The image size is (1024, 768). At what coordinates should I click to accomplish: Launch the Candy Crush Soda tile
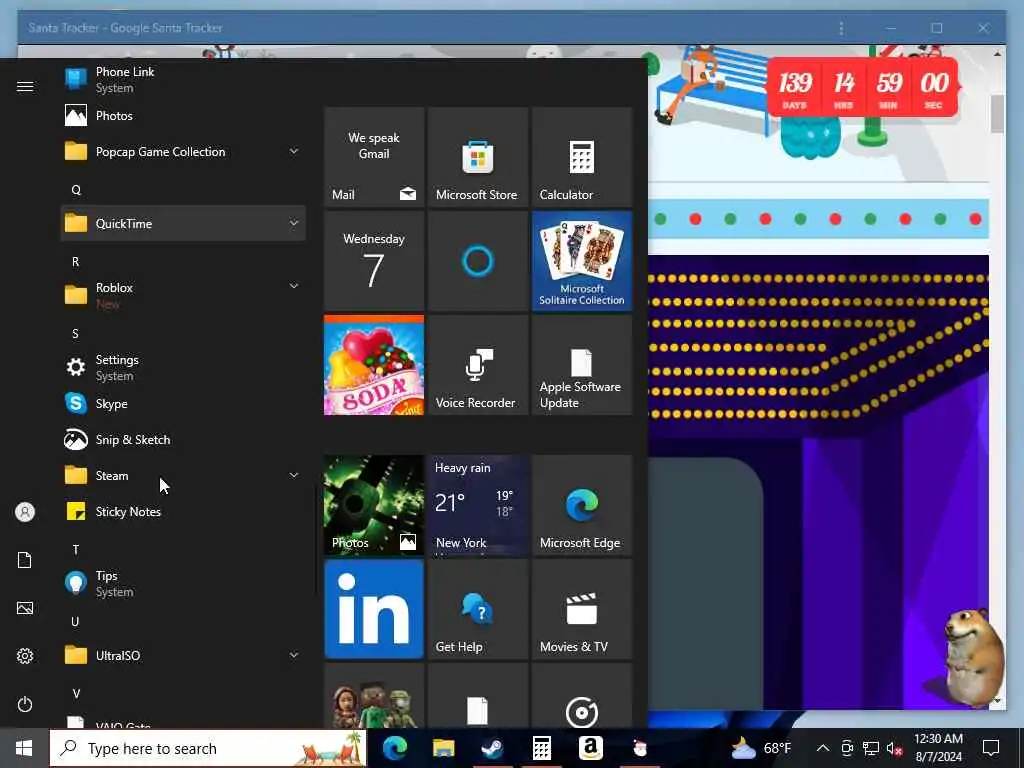pyautogui.click(x=374, y=365)
